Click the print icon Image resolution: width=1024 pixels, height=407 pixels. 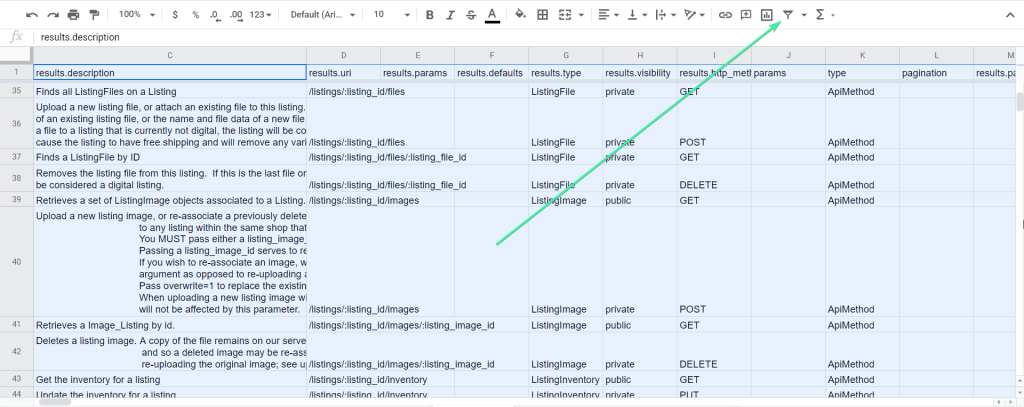click(73, 14)
